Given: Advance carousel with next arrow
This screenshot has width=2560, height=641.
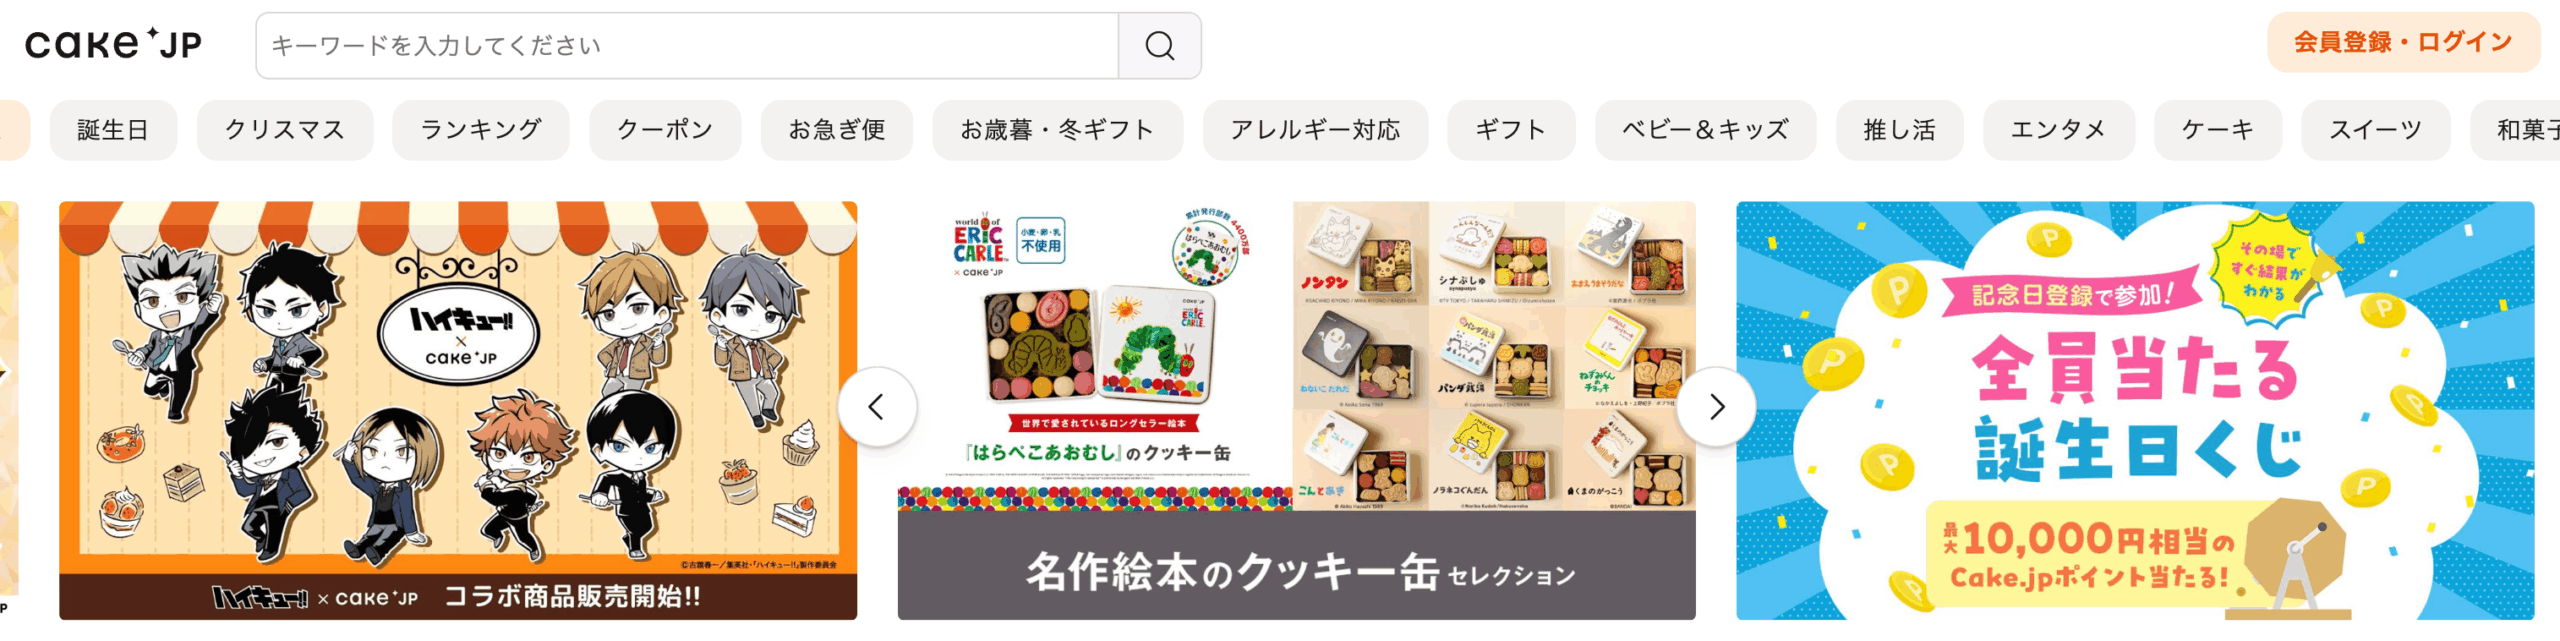Looking at the screenshot, I should [1716, 407].
